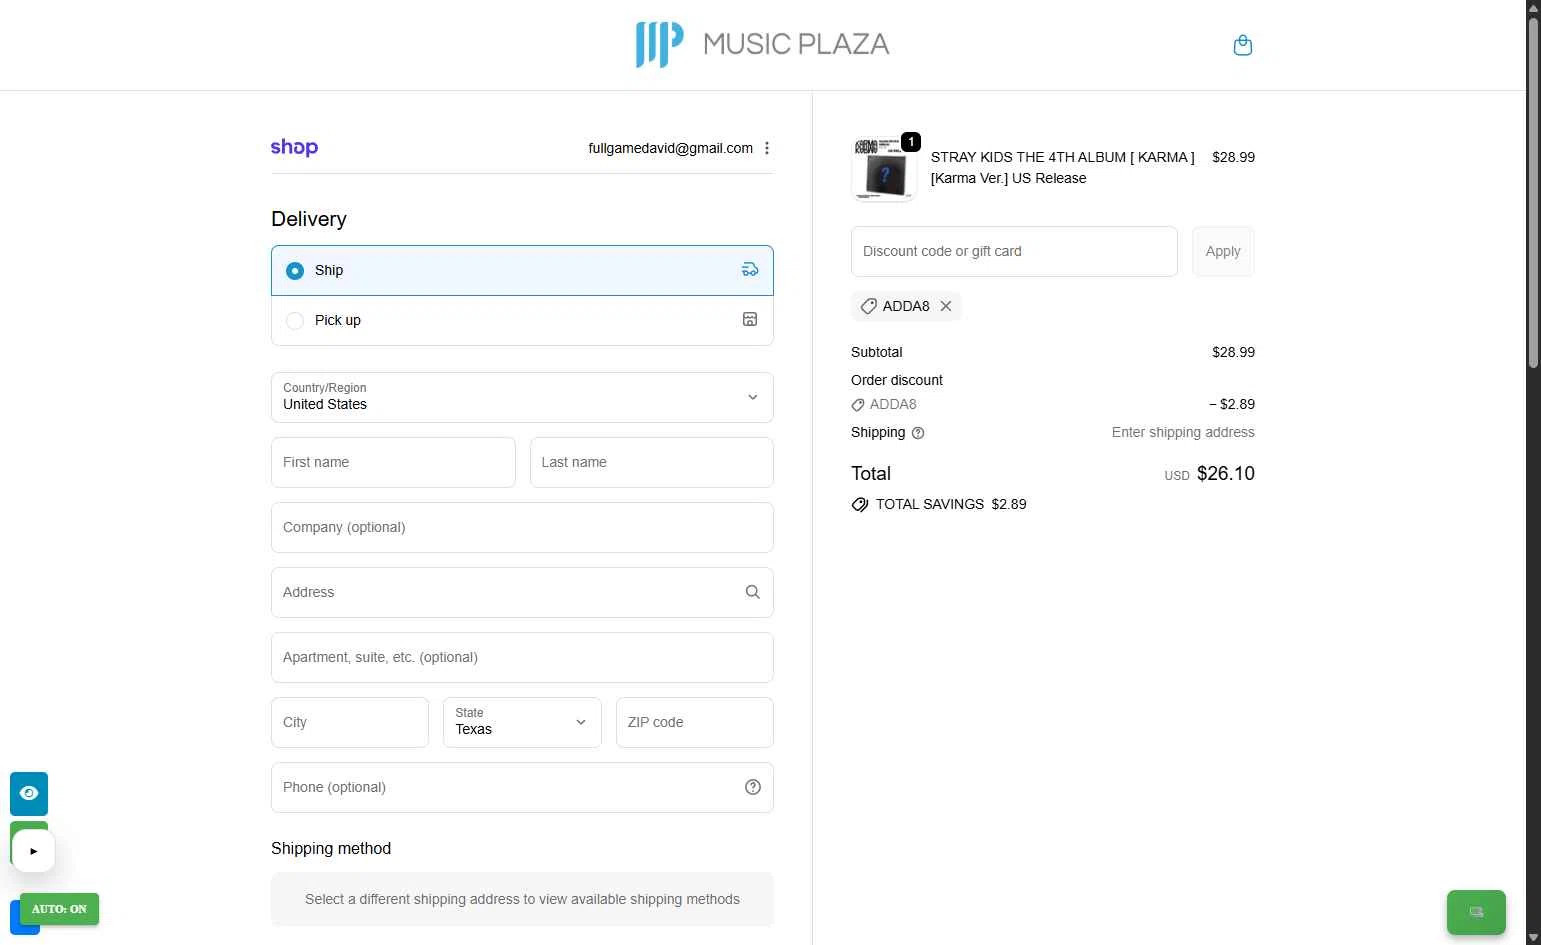The width and height of the screenshot is (1541, 945).
Task: Click the fullgamedavid@gmail.com email text
Action: [670, 148]
